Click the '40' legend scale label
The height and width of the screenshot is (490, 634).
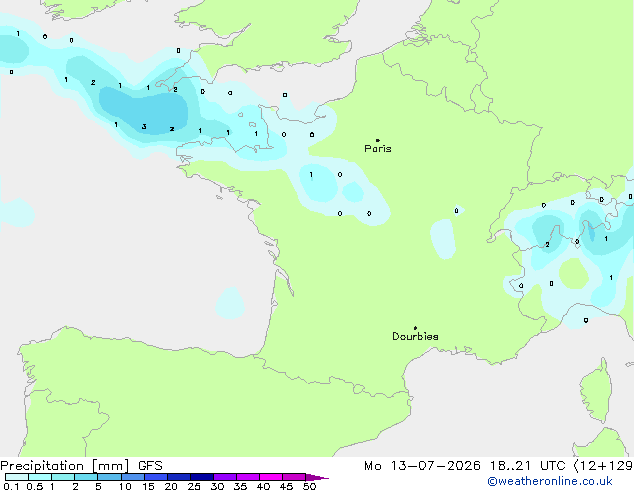pos(263,486)
